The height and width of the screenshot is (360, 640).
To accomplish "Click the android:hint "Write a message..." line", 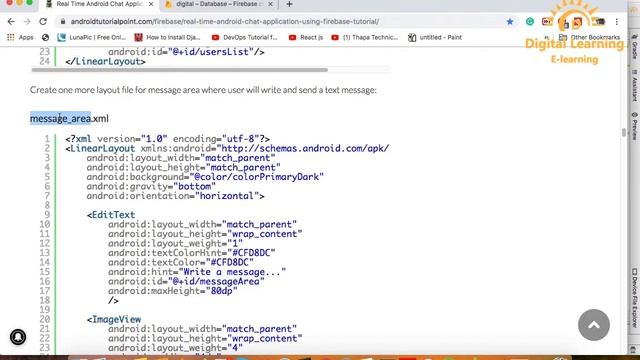I will [x=197, y=272].
